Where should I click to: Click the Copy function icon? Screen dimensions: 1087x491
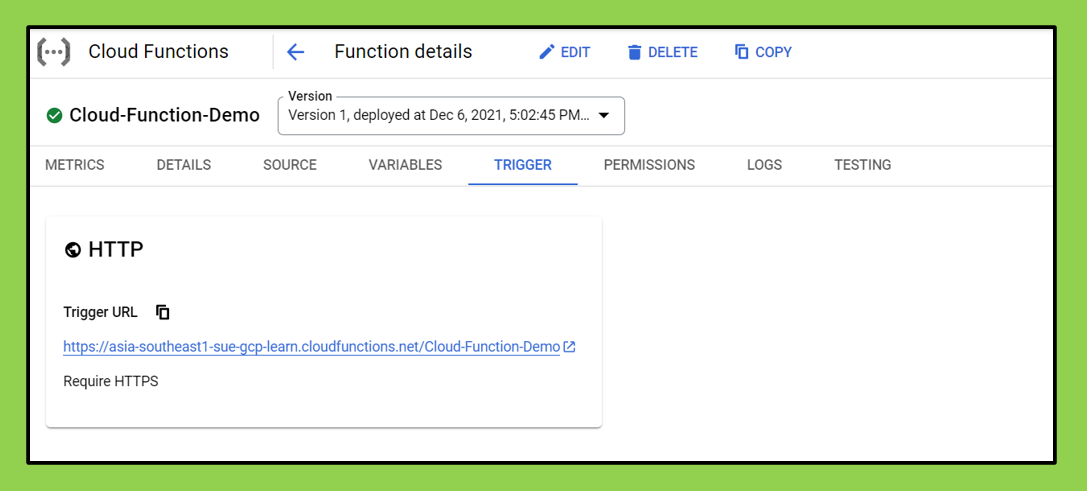point(741,52)
